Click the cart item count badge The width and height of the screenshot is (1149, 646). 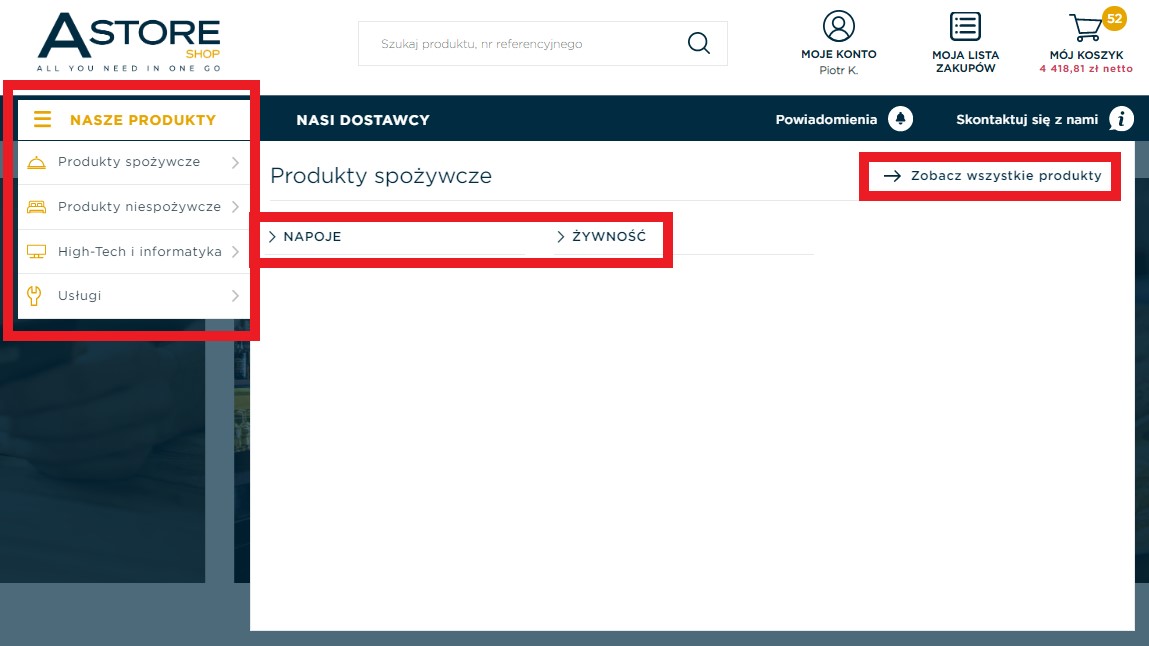[x=1114, y=19]
